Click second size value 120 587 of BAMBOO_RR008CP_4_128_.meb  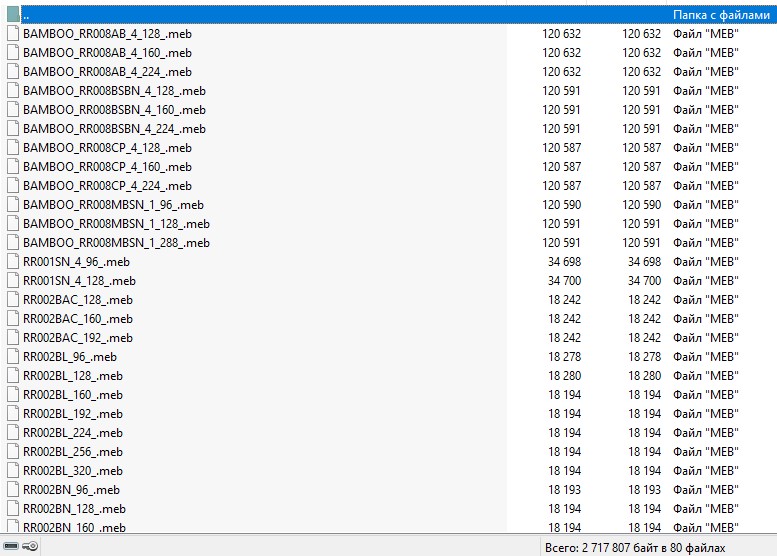pos(642,148)
